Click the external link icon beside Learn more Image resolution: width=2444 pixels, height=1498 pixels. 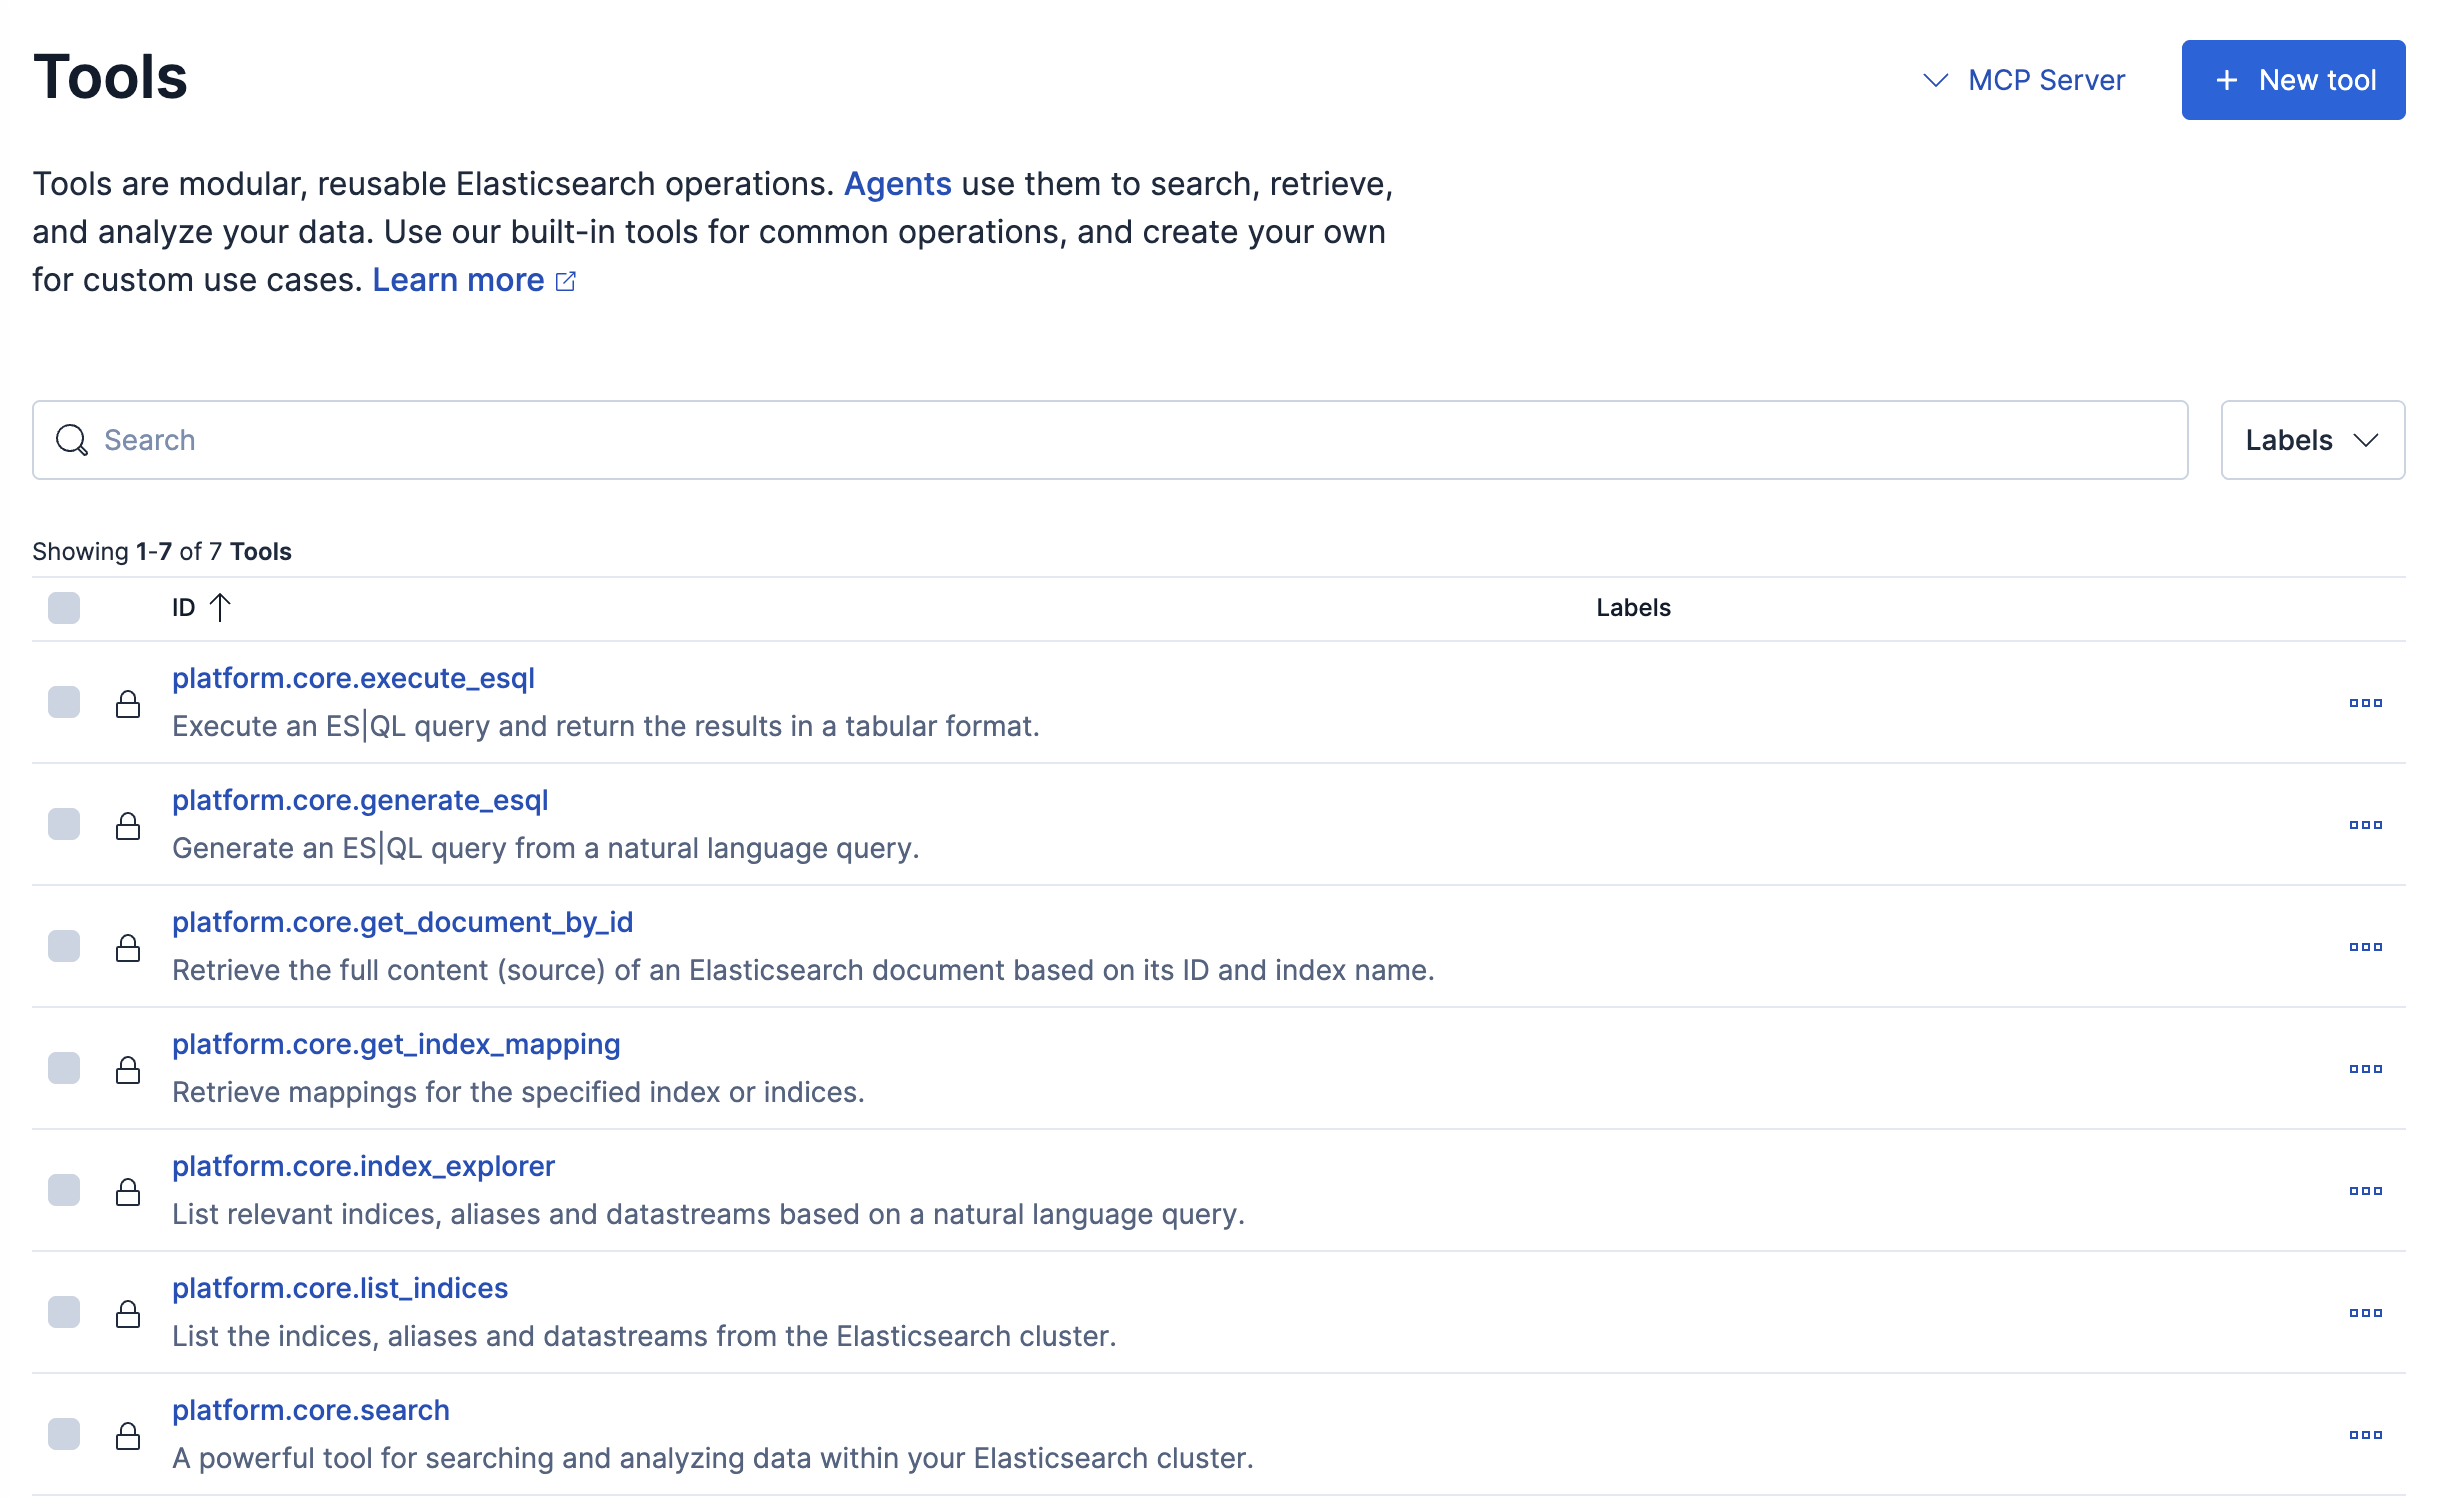click(x=566, y=281)
